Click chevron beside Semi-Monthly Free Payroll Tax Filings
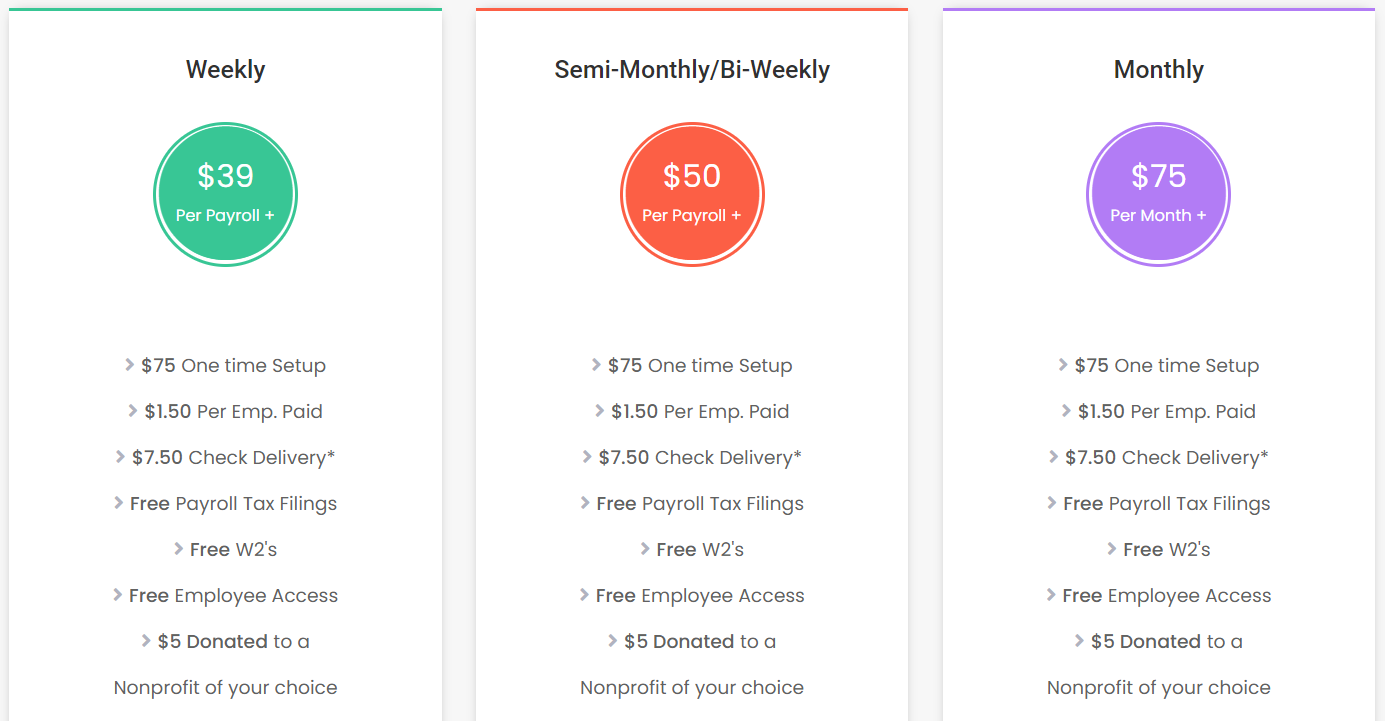 click(x=585, y=503)
